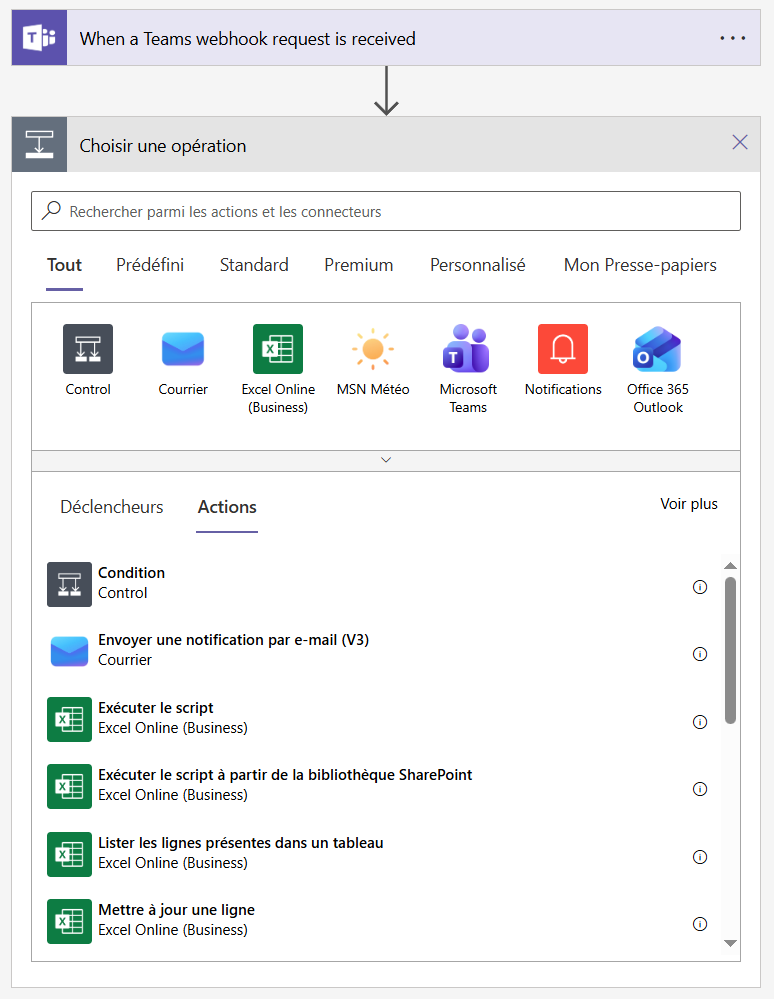Screen dimensions: 774x999
Task: Expand the connectors list with the chevron
Action: (386, 460)
